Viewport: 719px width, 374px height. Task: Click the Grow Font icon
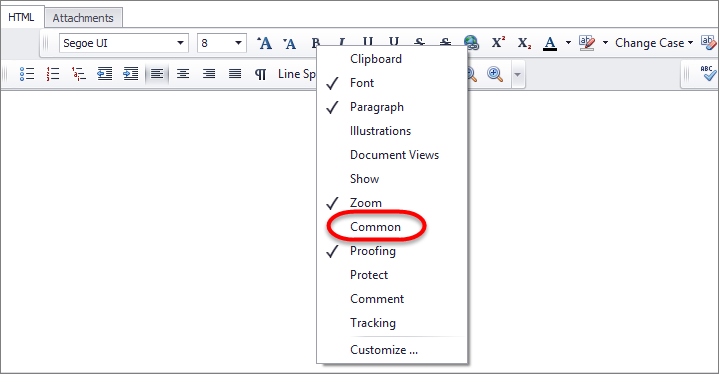[x=264, y=43]
